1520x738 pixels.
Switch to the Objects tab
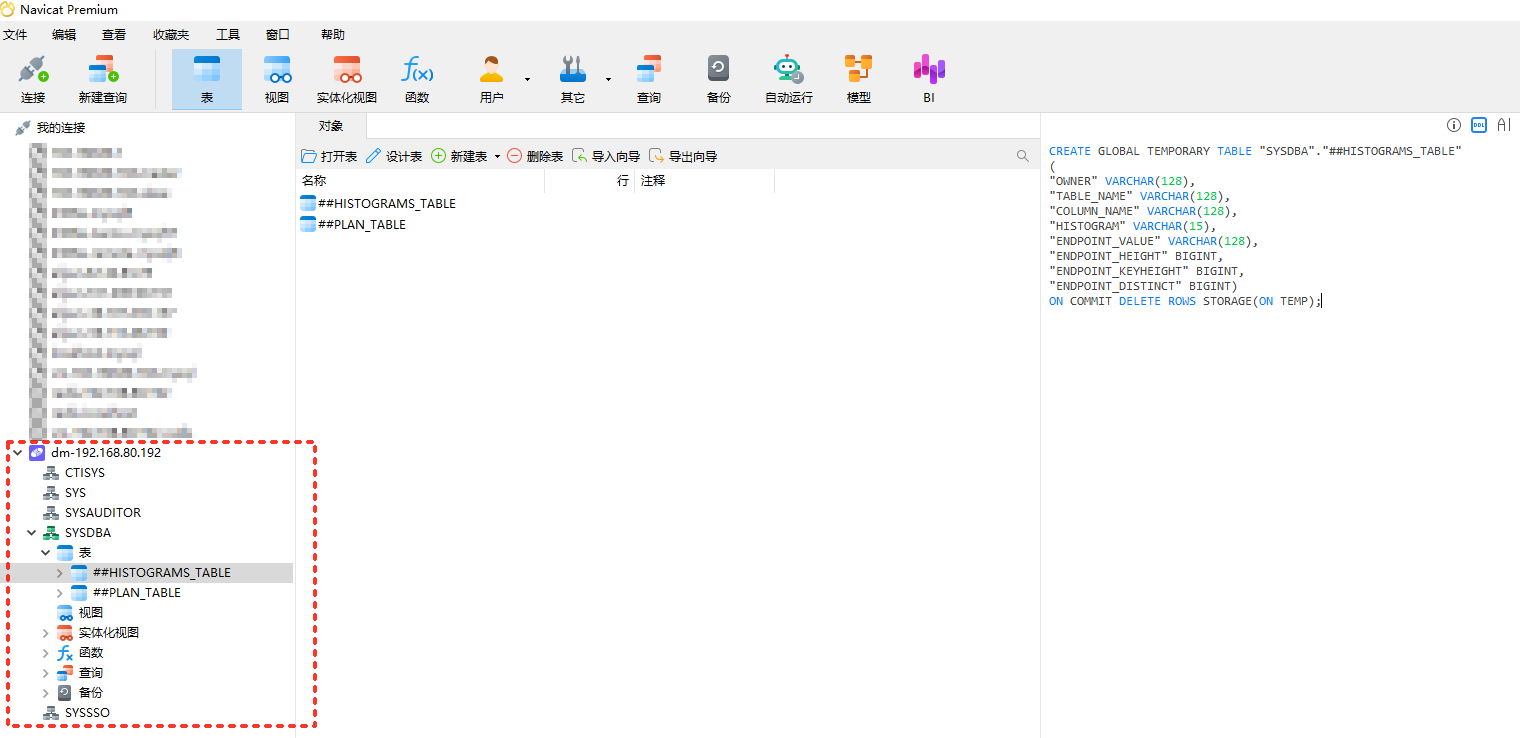[331, 126]
